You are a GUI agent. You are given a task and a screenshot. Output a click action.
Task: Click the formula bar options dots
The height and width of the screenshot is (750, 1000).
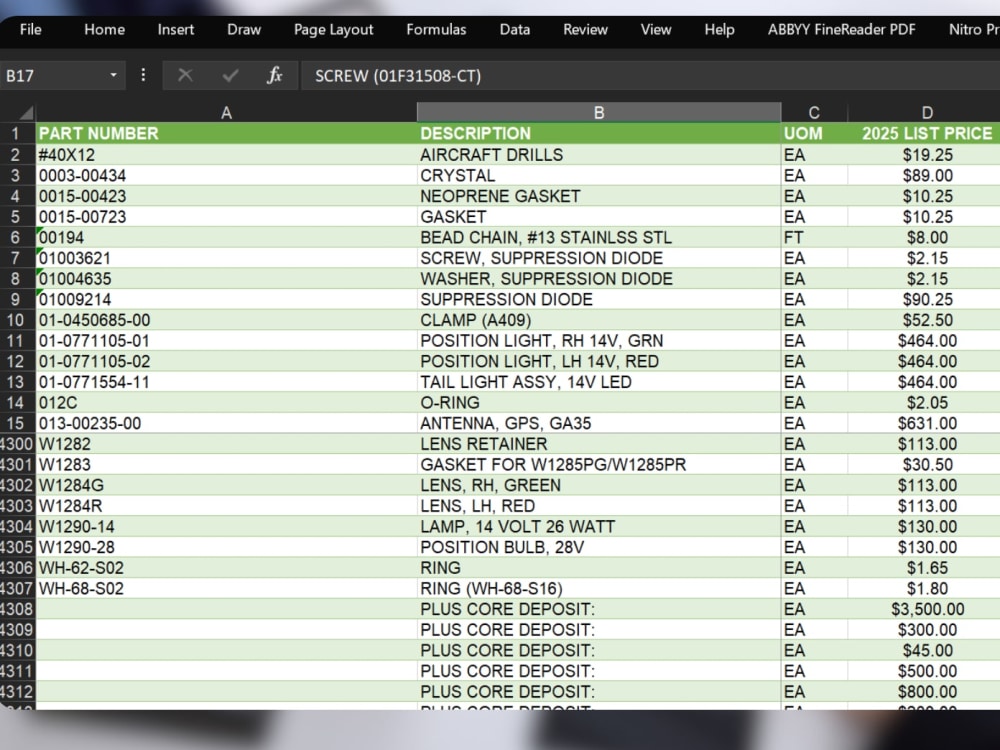[143, 75]
